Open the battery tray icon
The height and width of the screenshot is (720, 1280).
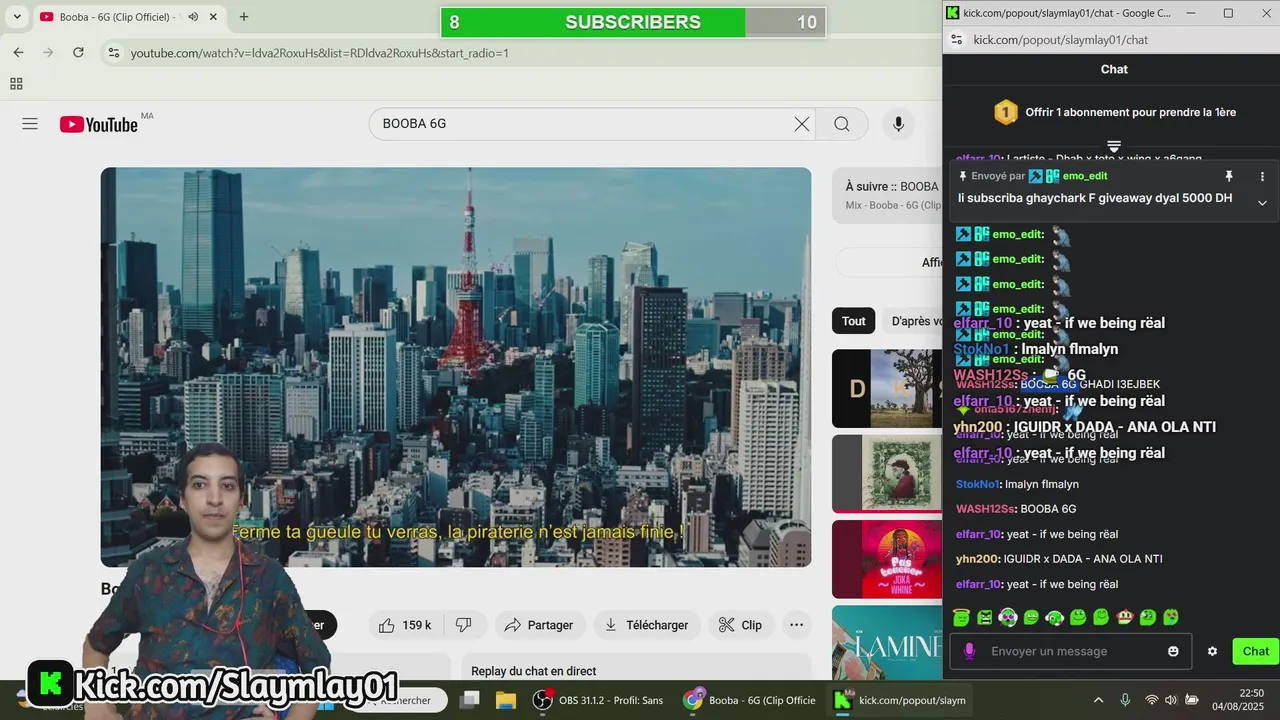(x=1192, y=700)
